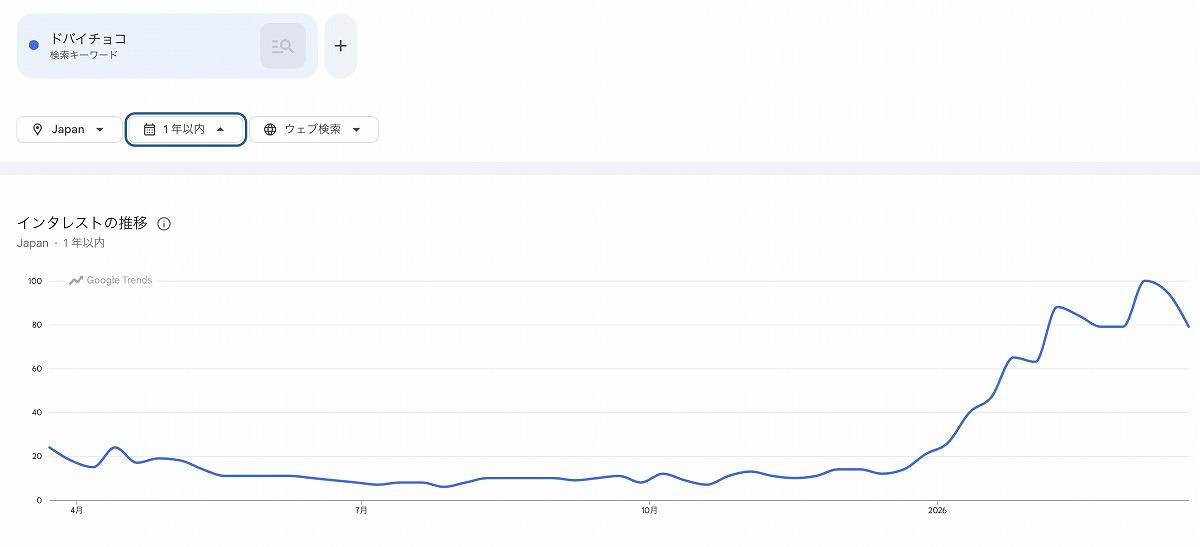This screenshot has width=1200, height=547.
Task: Expand the ウェブ検索 search type dropdown
Action: tap(314, 129)
